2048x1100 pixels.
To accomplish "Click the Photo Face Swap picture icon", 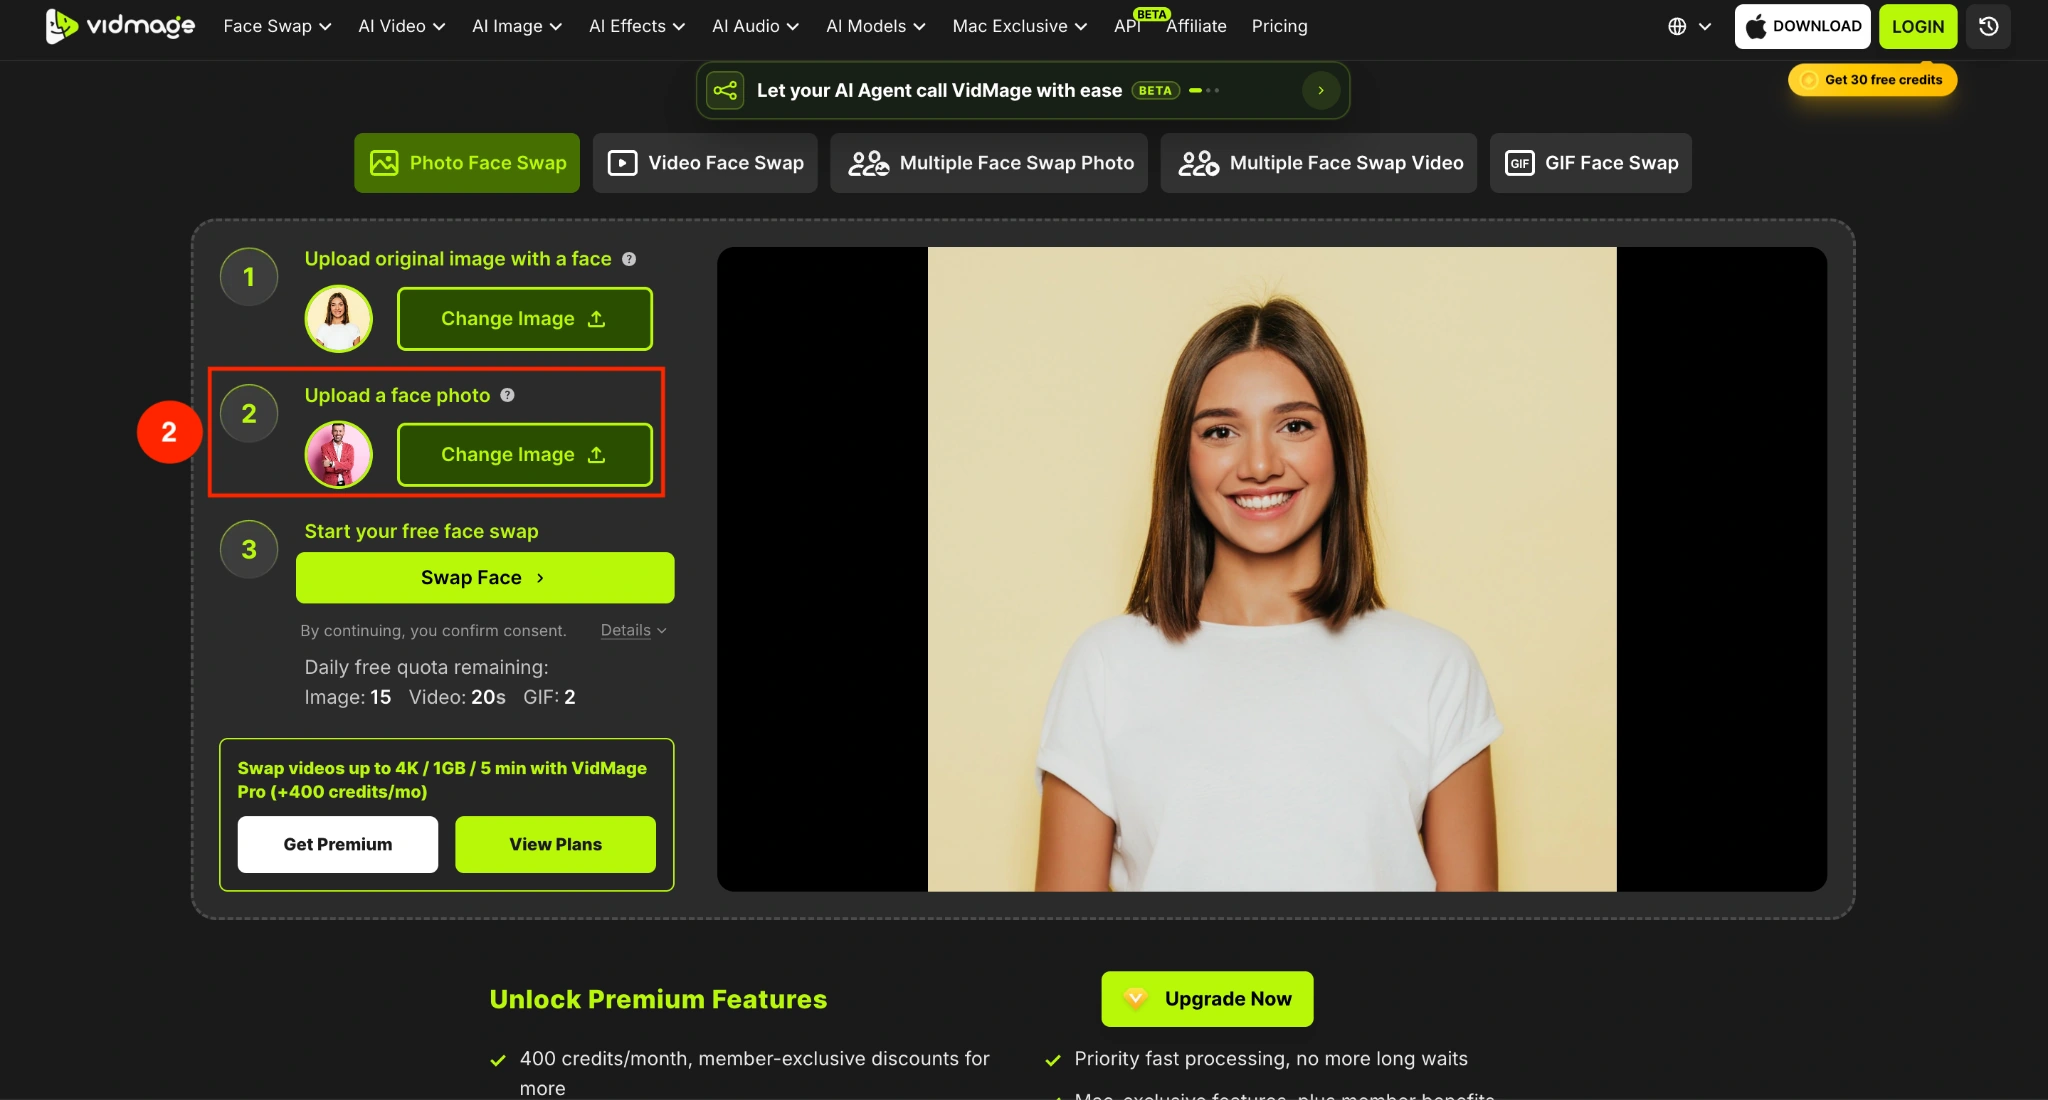I will click(384, 163).
